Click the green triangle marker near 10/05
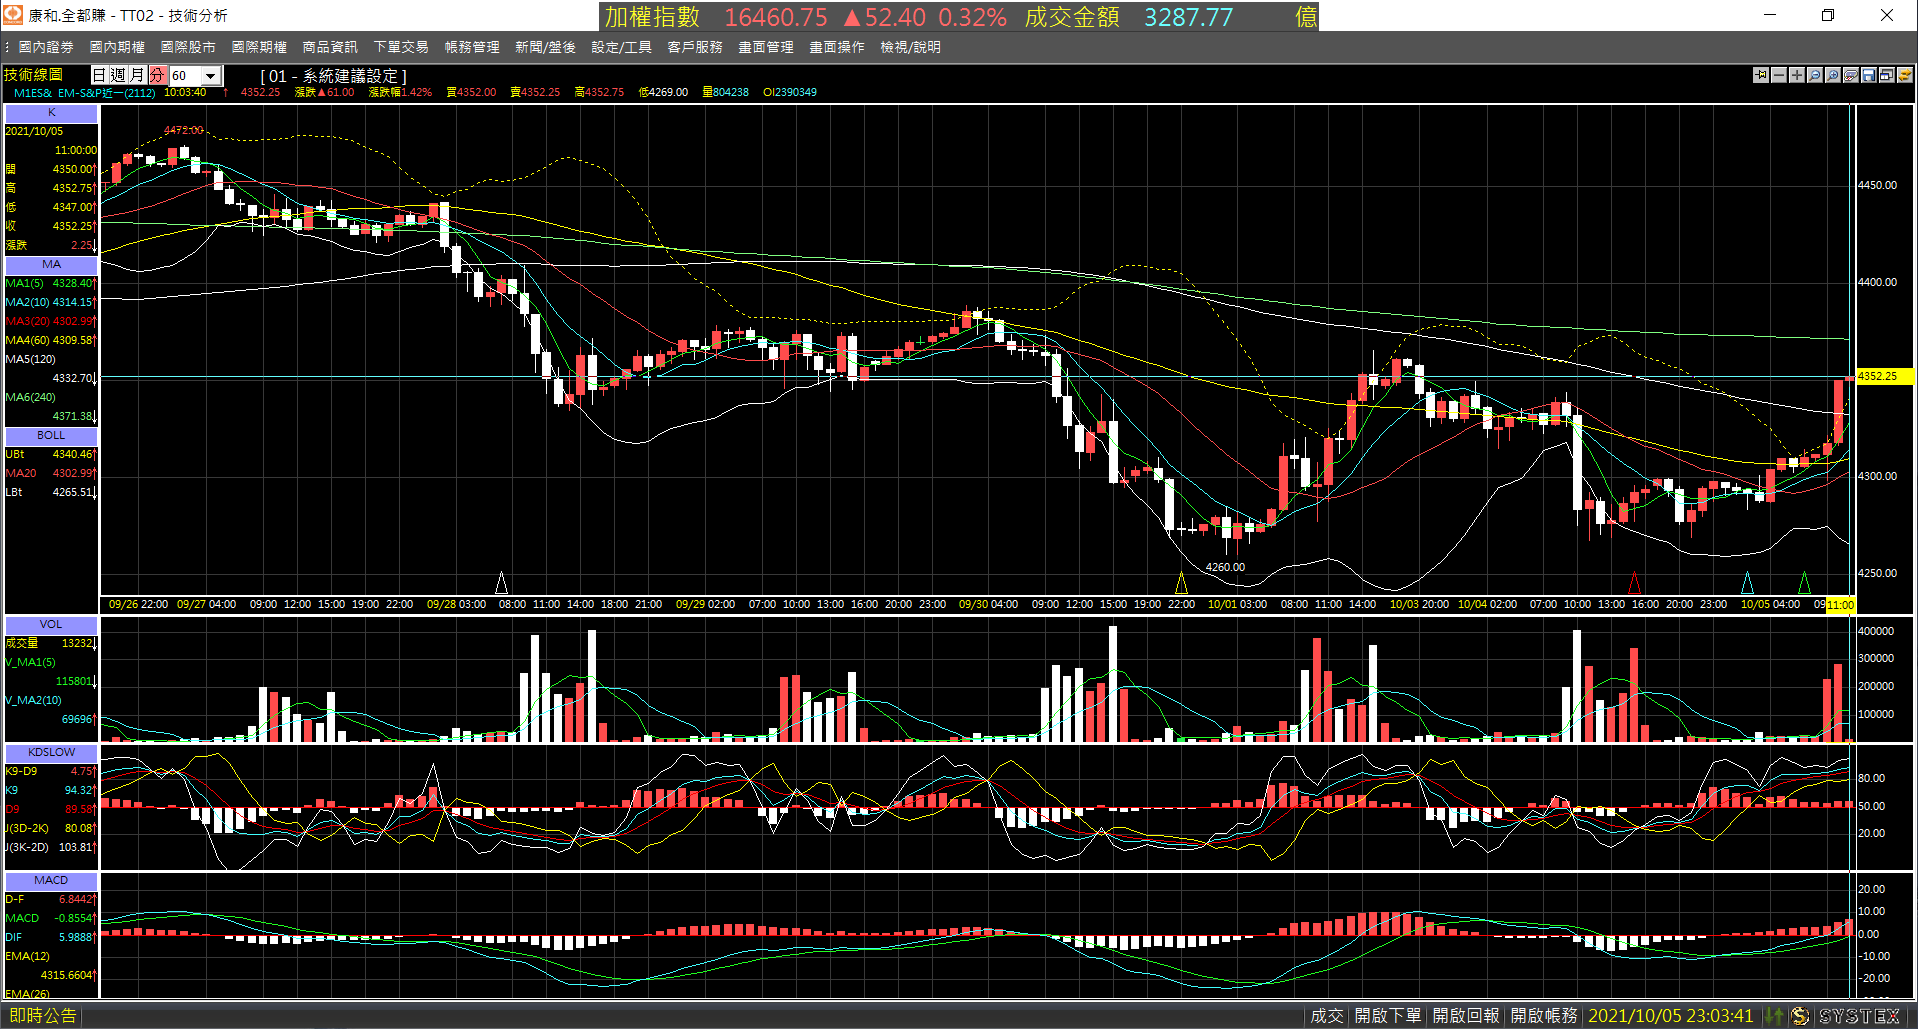 1804,582
